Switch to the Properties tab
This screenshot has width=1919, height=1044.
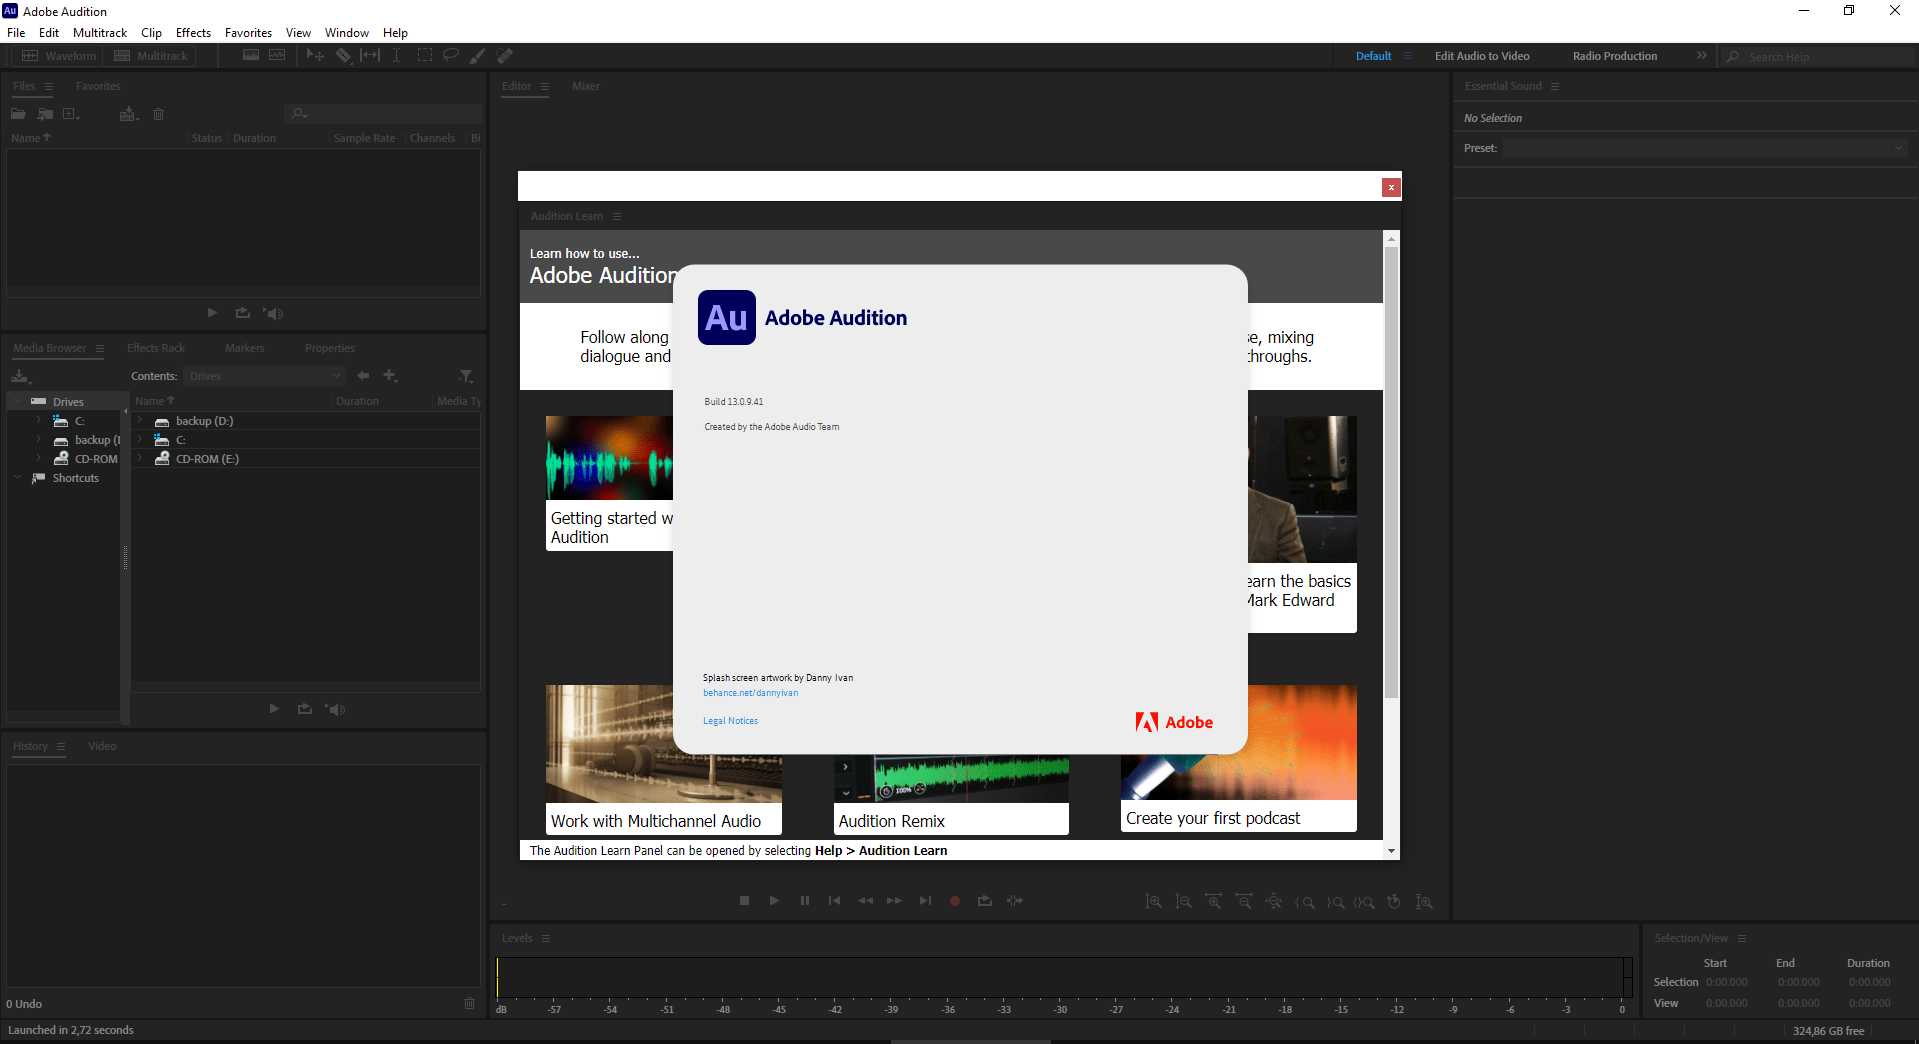pyautogui.click(x=330, y=348)
